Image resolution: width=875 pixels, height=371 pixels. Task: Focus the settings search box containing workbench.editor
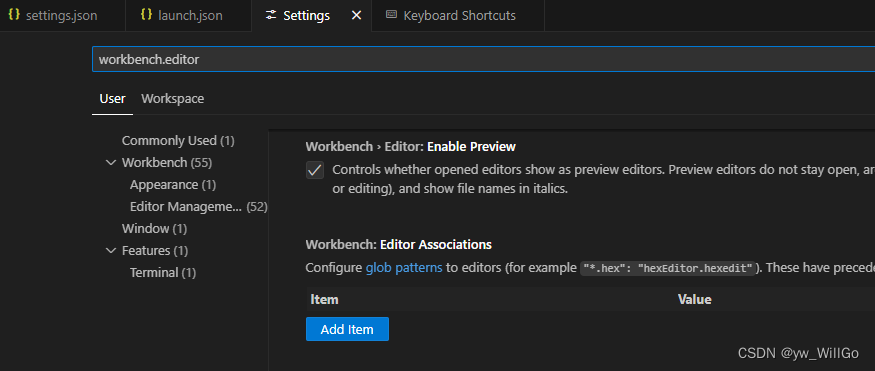(483, 60)
